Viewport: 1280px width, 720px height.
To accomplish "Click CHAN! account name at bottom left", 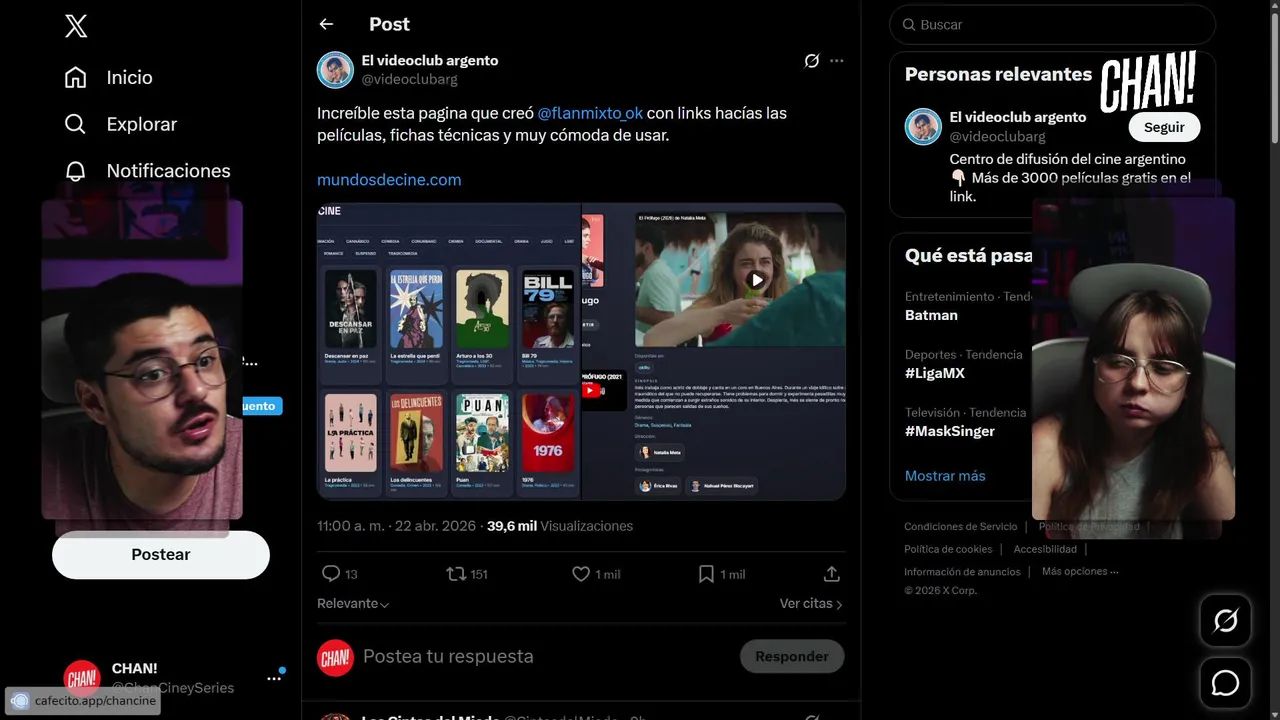I will click(x=135, y=668).
